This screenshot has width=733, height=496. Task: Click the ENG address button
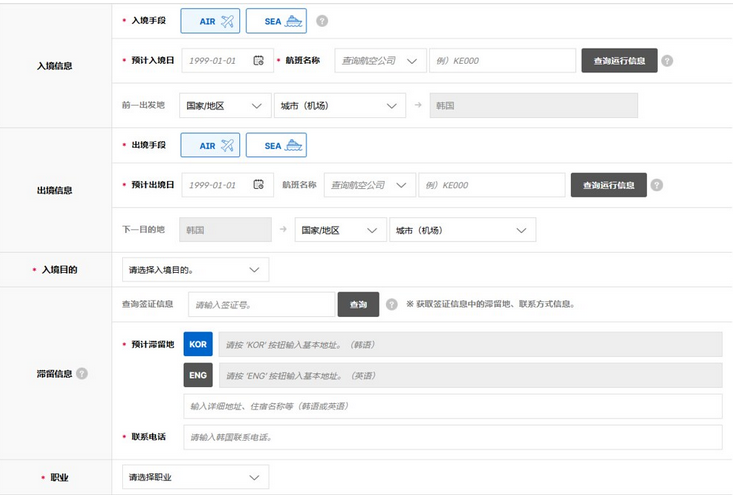[x=198, y=375]
